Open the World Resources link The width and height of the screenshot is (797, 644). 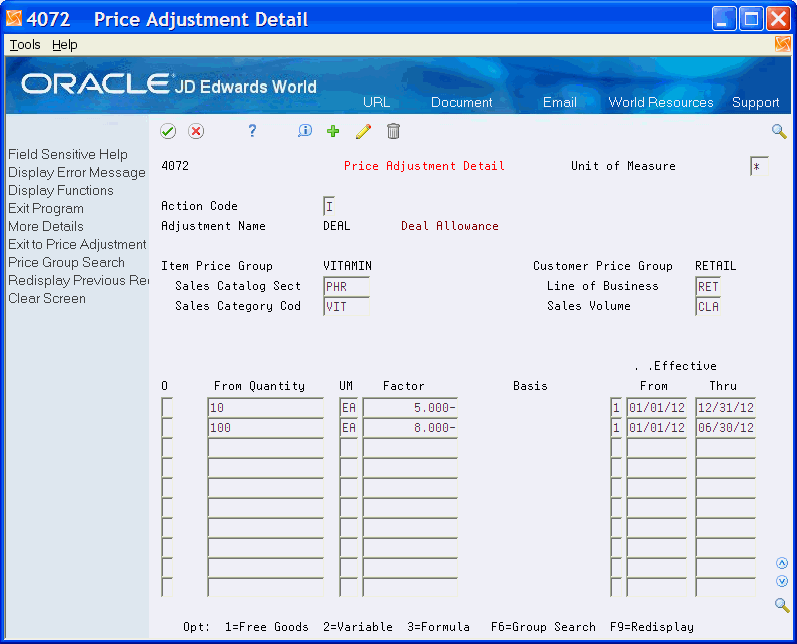pyautogui.click(x=661, y=102)
